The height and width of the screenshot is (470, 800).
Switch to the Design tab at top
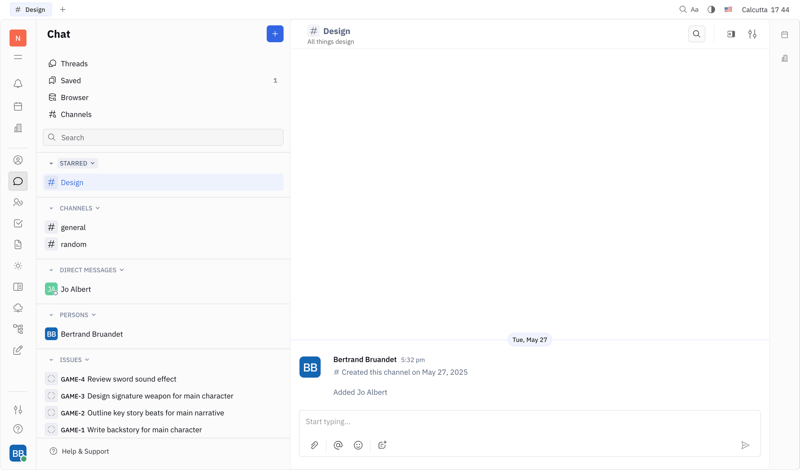31,9
